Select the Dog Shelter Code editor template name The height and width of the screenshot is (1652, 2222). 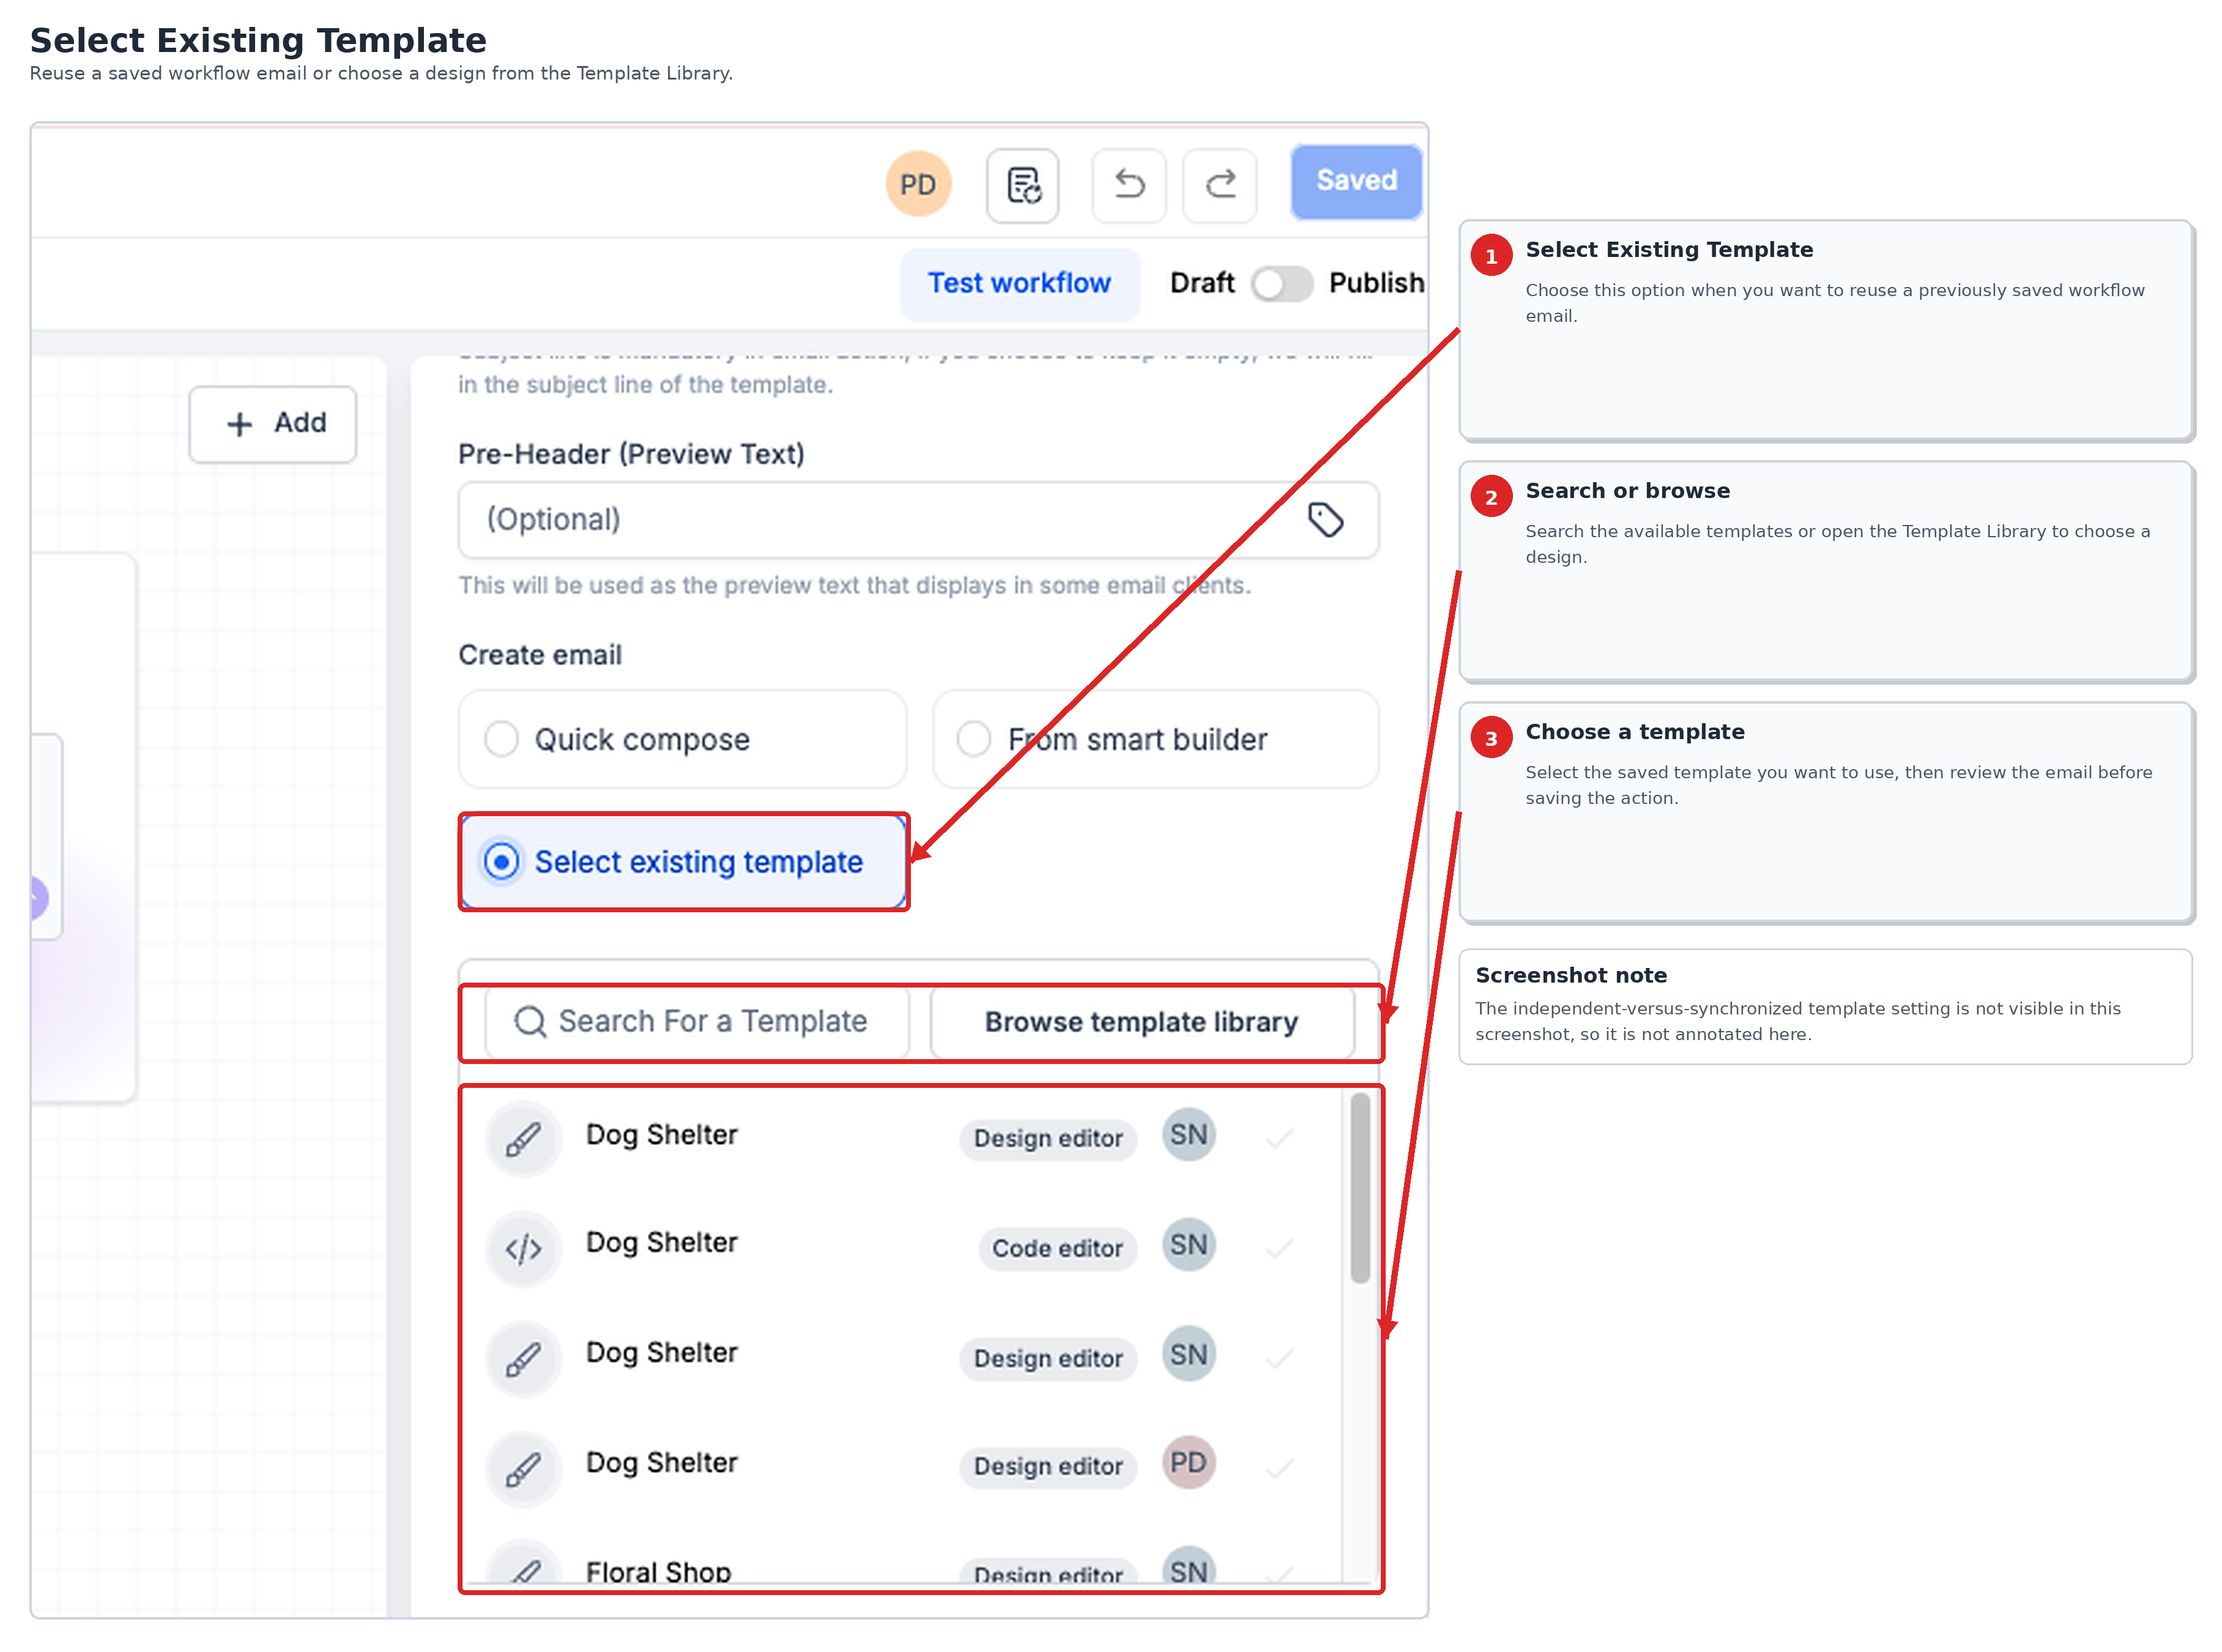coord(661,1243)
